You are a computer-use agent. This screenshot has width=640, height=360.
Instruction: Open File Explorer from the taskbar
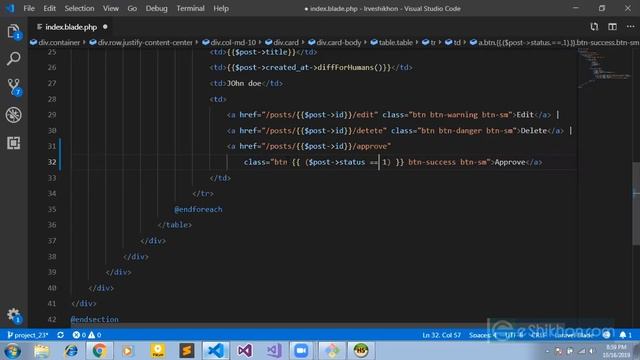(x=42, y=351)
